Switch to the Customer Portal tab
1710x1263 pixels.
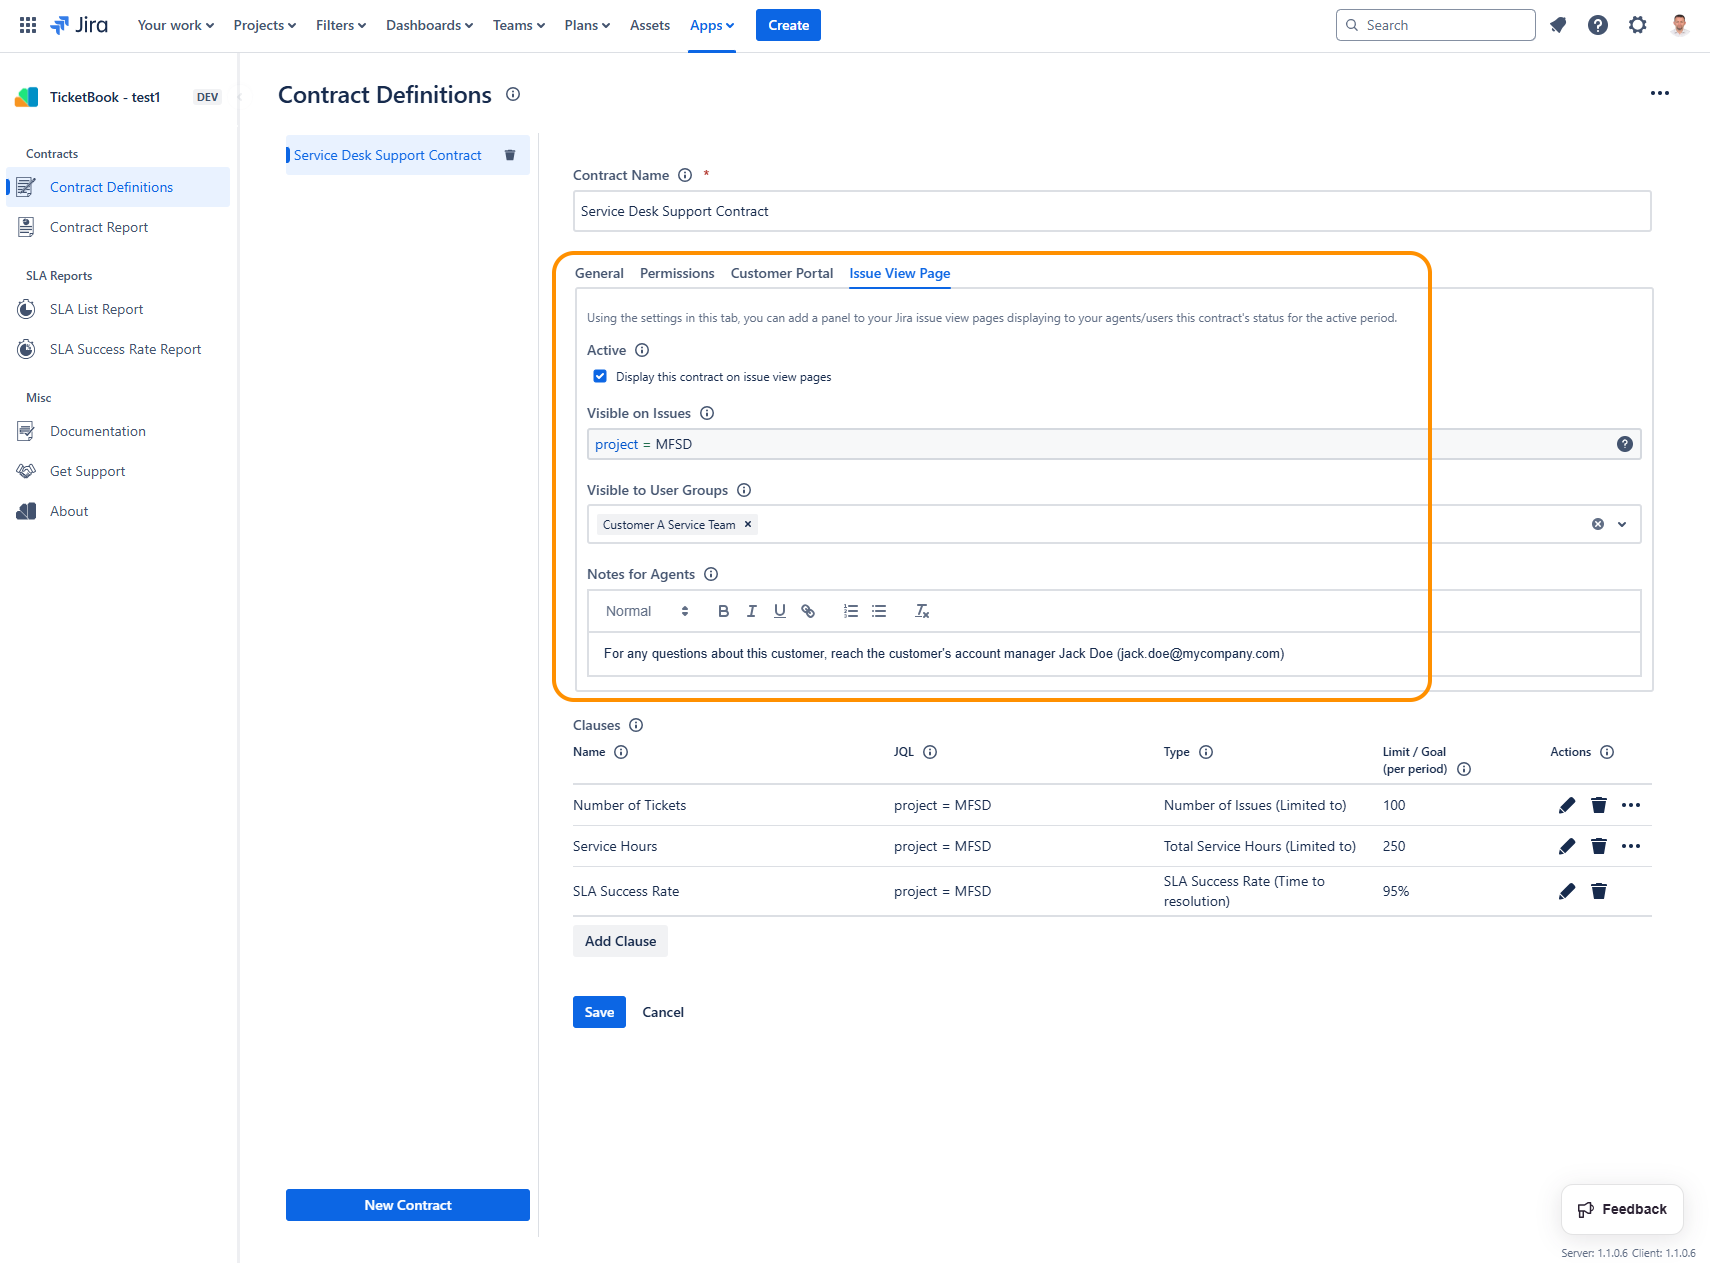[x=781, y=273]
